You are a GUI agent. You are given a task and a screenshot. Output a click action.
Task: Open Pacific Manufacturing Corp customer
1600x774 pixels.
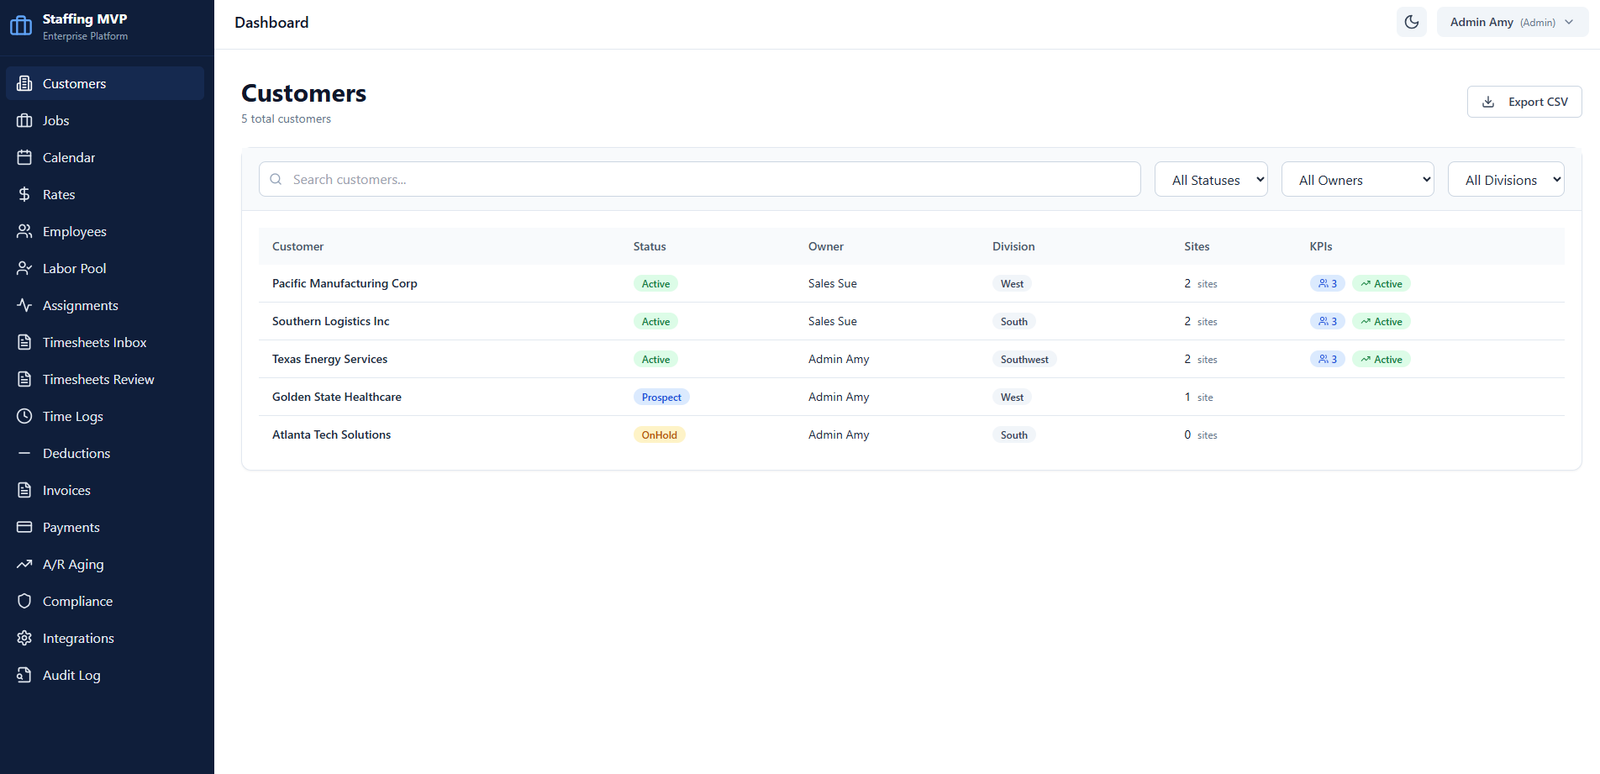click(344, 284)
